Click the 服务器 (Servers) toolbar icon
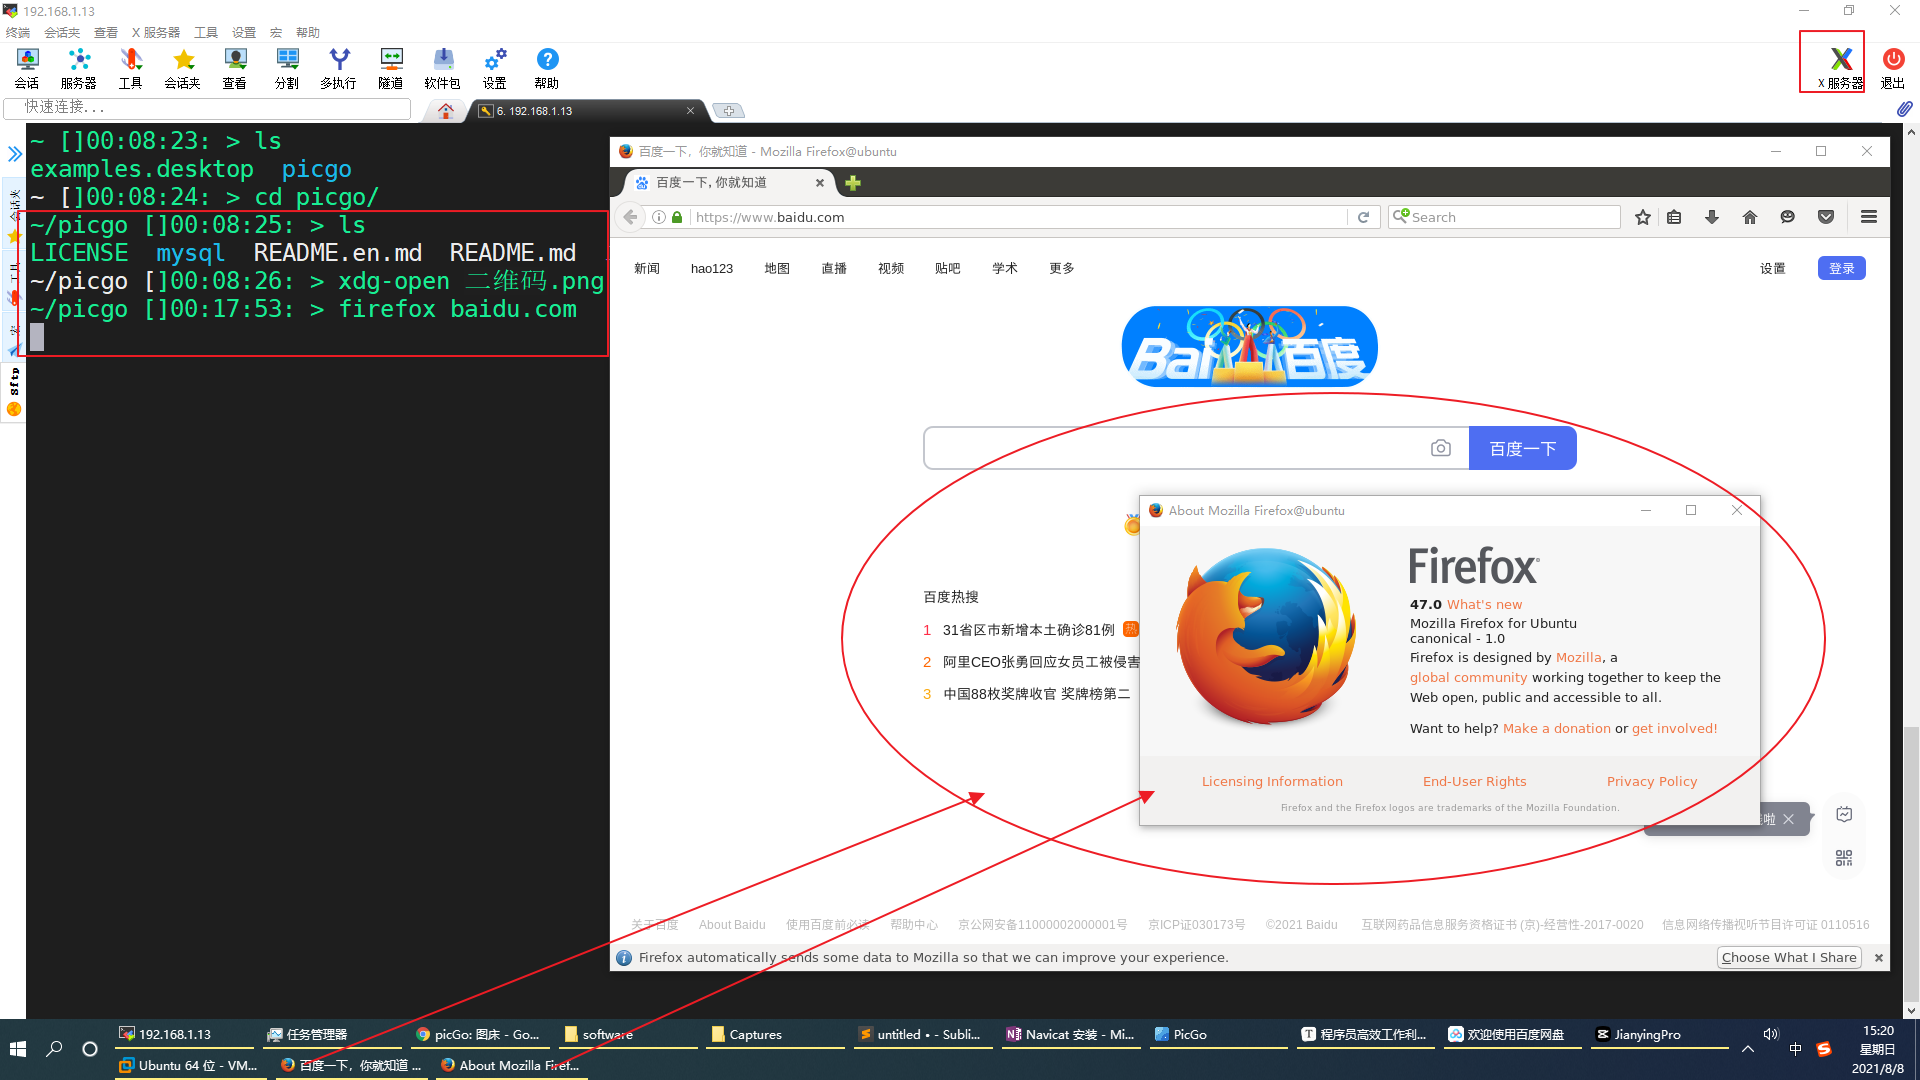The height and width of the screenshot is (1080, 1920). click(79, 68)
